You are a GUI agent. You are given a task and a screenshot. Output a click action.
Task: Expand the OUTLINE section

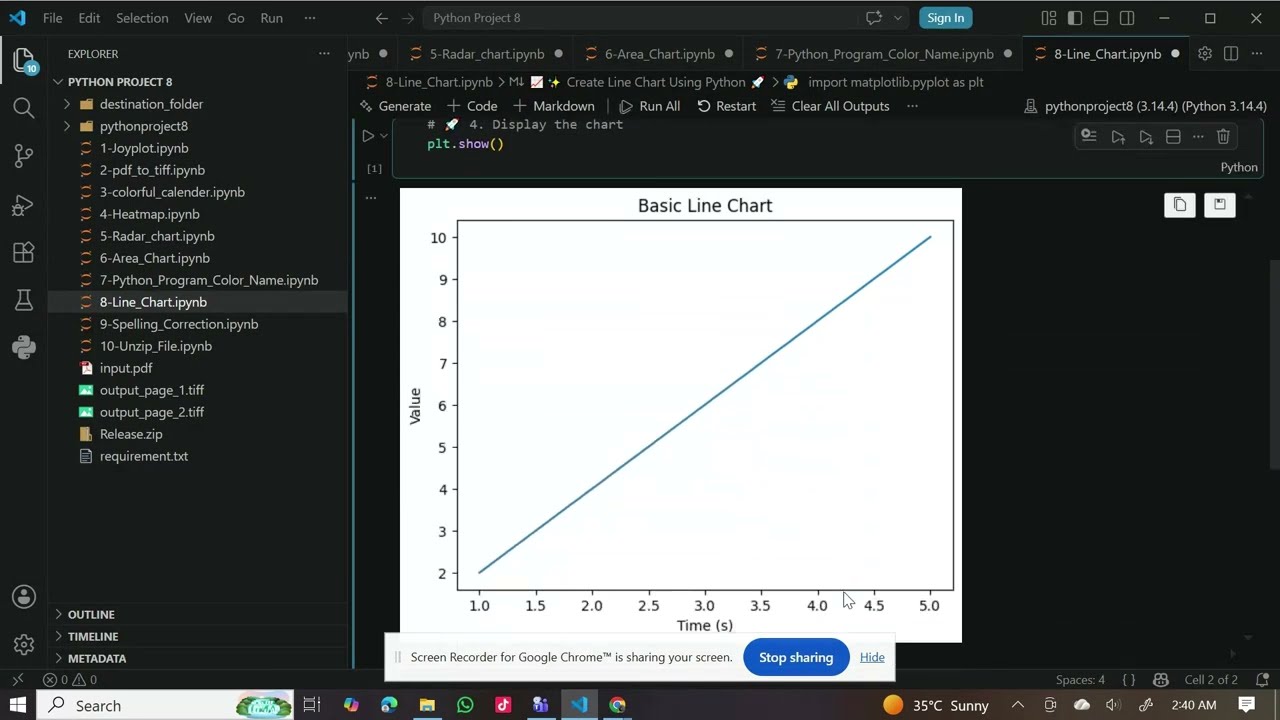tap(58, 614)
